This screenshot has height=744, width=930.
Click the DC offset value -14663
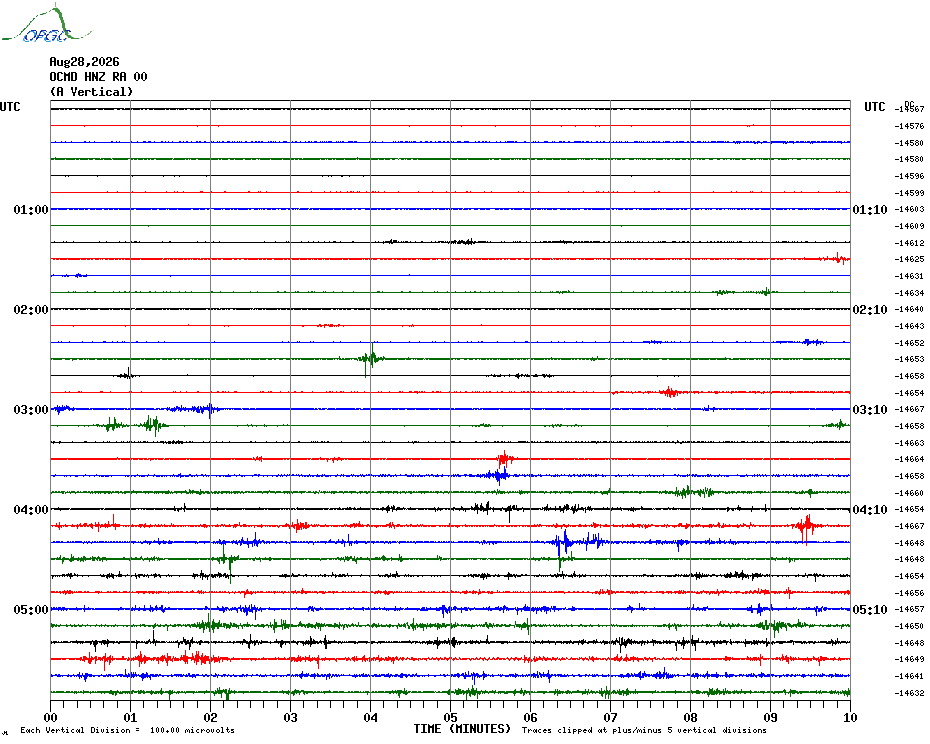click(x=909, y=443)
